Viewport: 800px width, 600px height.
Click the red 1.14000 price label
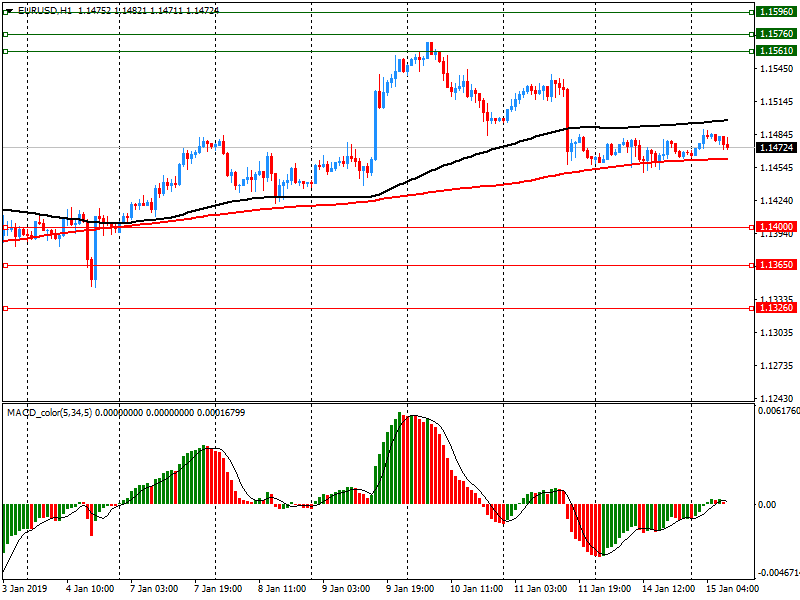776,227
